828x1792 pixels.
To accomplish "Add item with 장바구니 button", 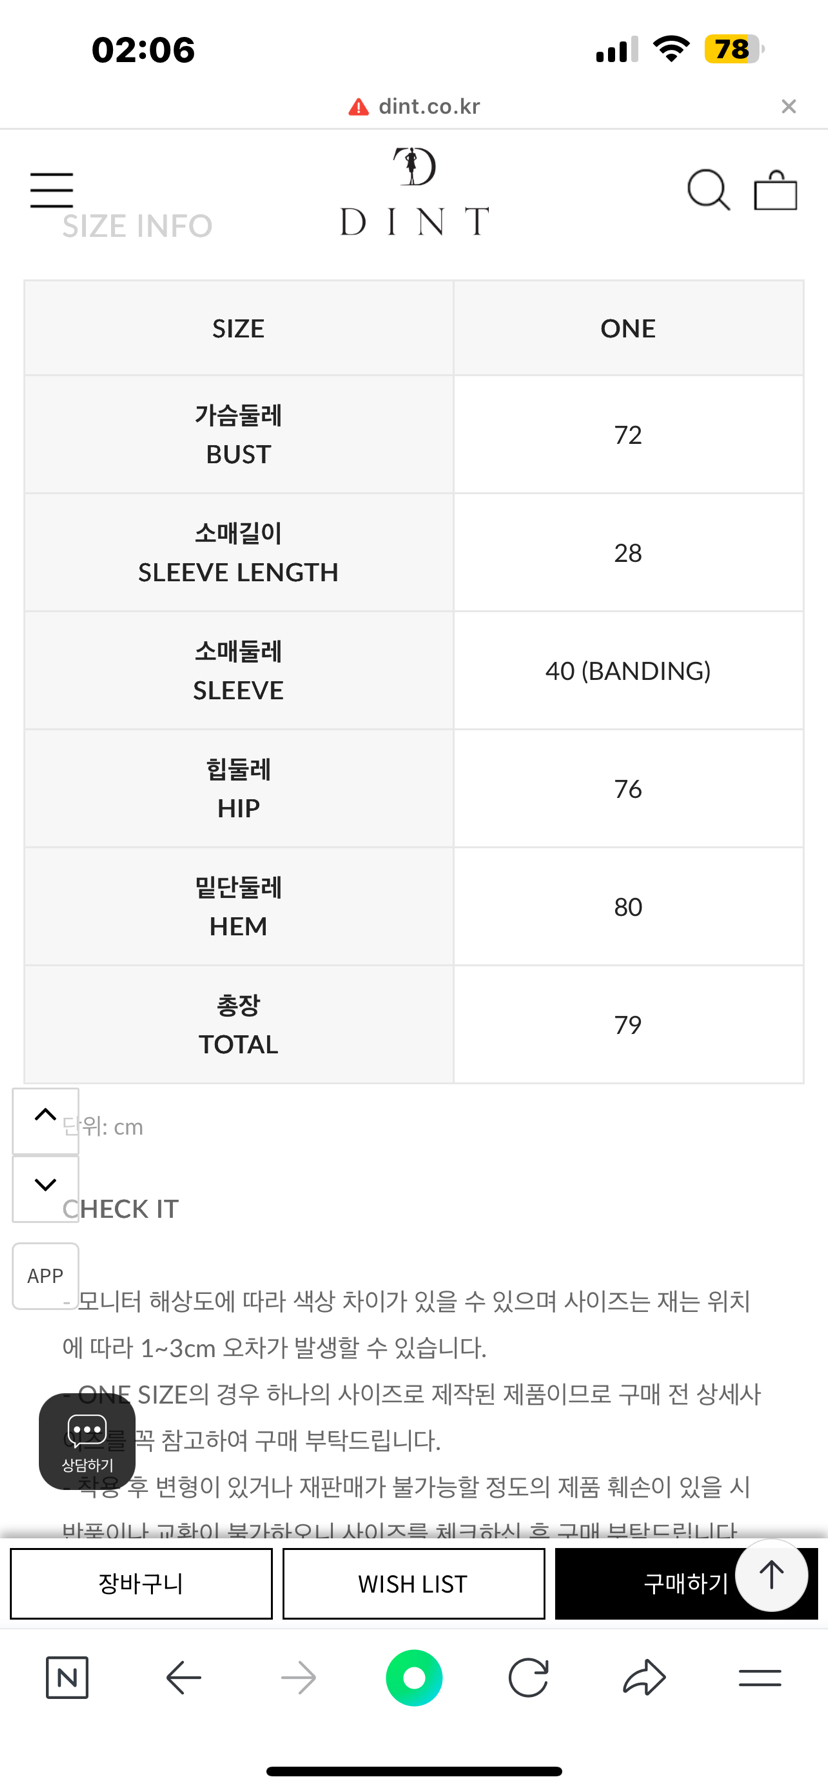I will (x=141, y=1584).
